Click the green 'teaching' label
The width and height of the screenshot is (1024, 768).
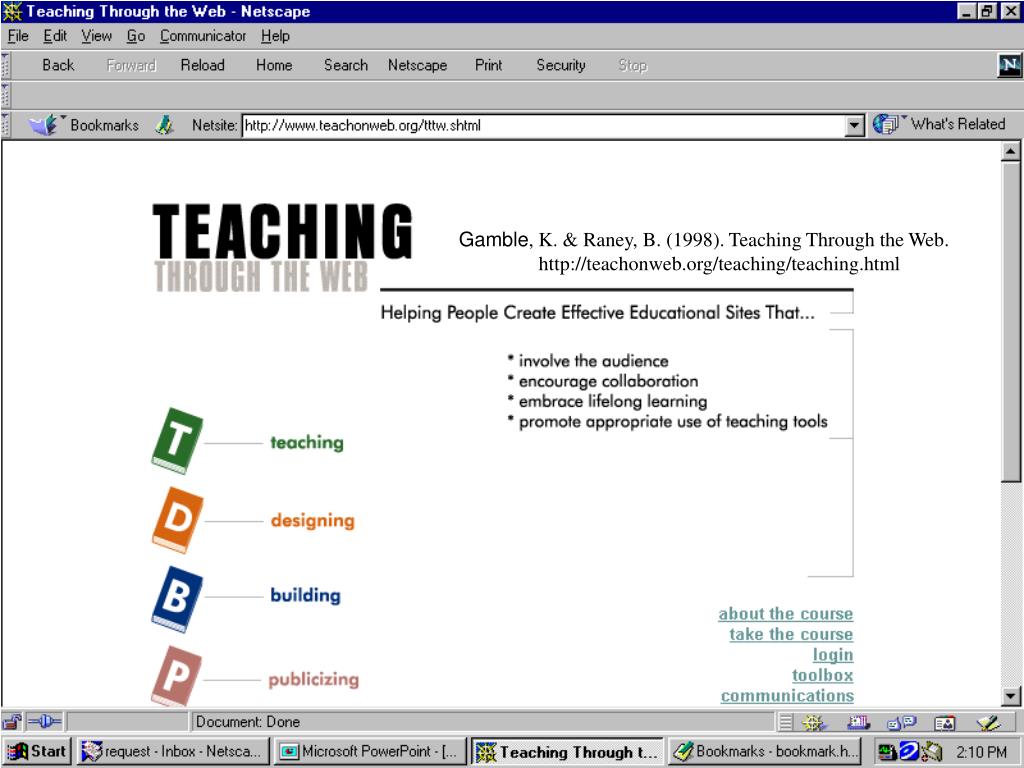(x=307, y=443)
